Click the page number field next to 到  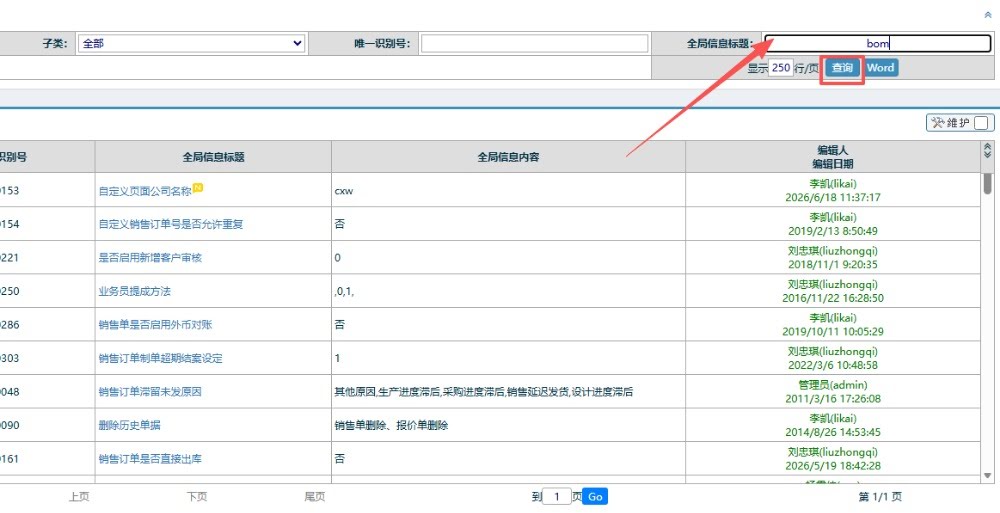click(557, 496)
